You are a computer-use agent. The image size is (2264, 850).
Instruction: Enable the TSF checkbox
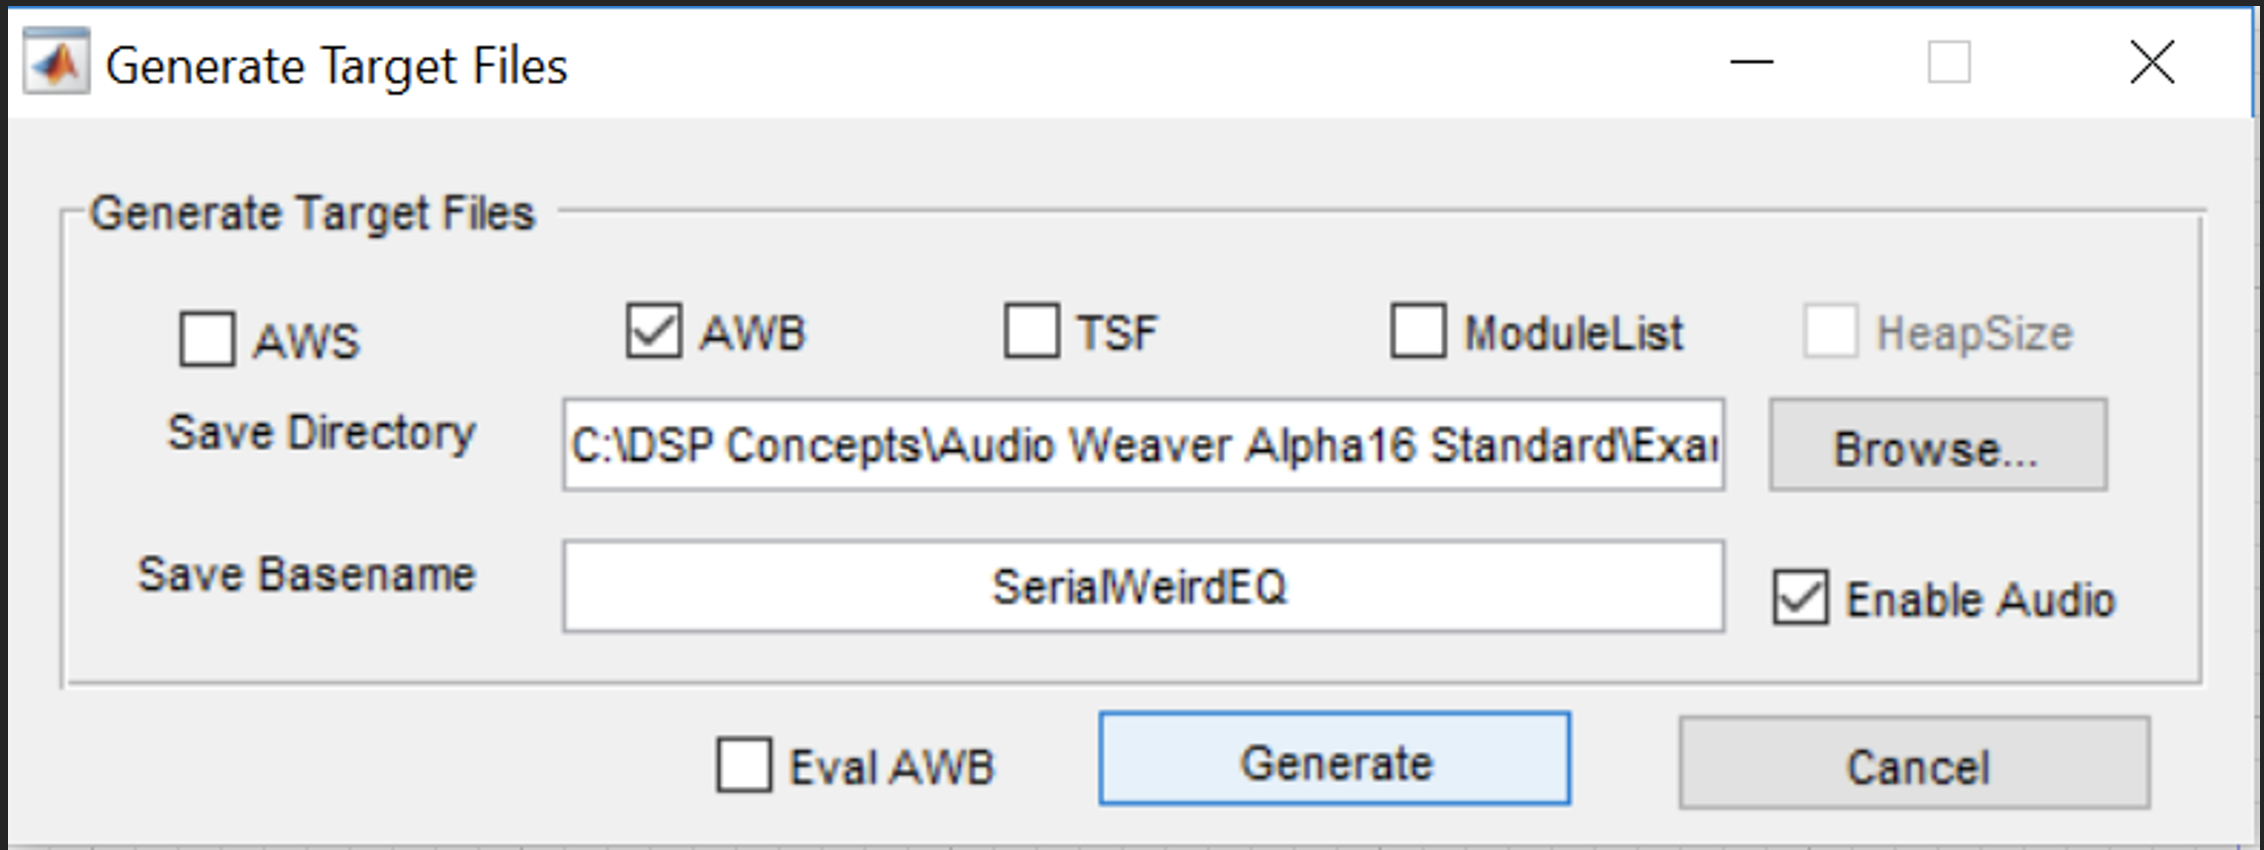click(x=1034, y=328)
